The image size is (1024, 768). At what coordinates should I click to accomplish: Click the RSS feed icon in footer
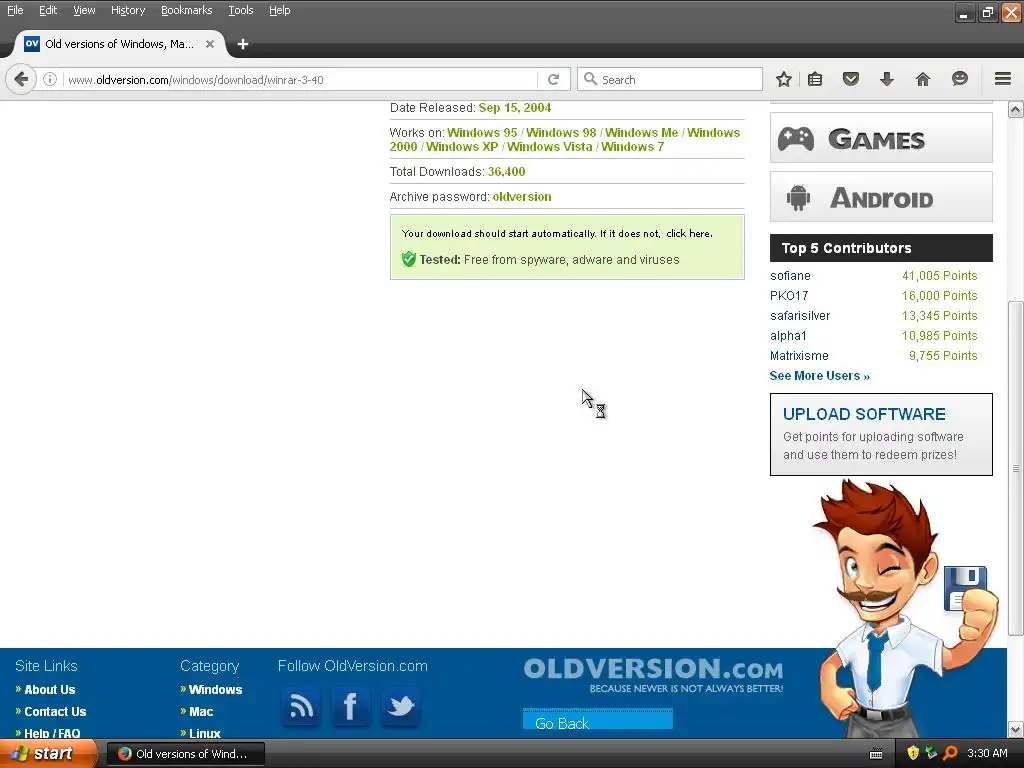pos(301,706)
